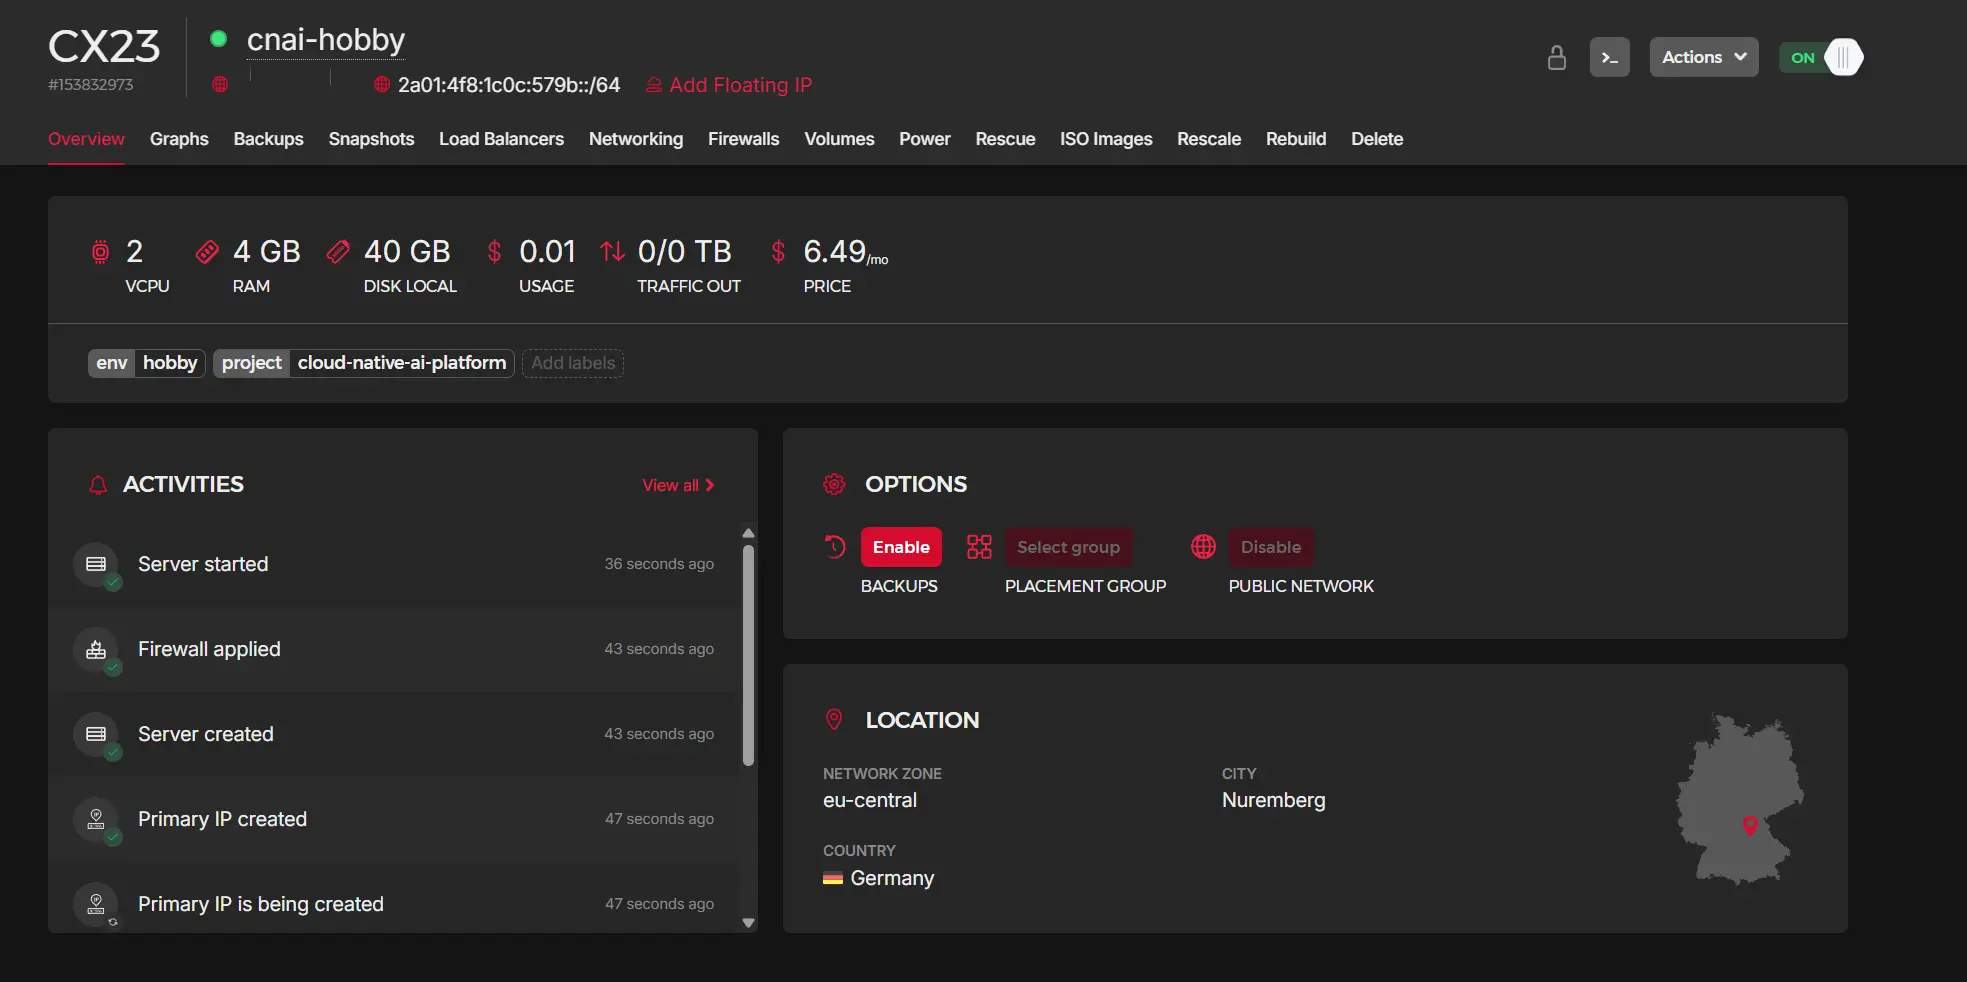Click the green server status dot
The image size is (1967, 982).
coord(218,39)
